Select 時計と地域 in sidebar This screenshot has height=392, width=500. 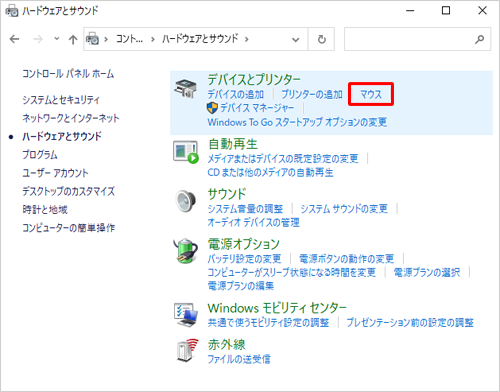coord(45,210)
